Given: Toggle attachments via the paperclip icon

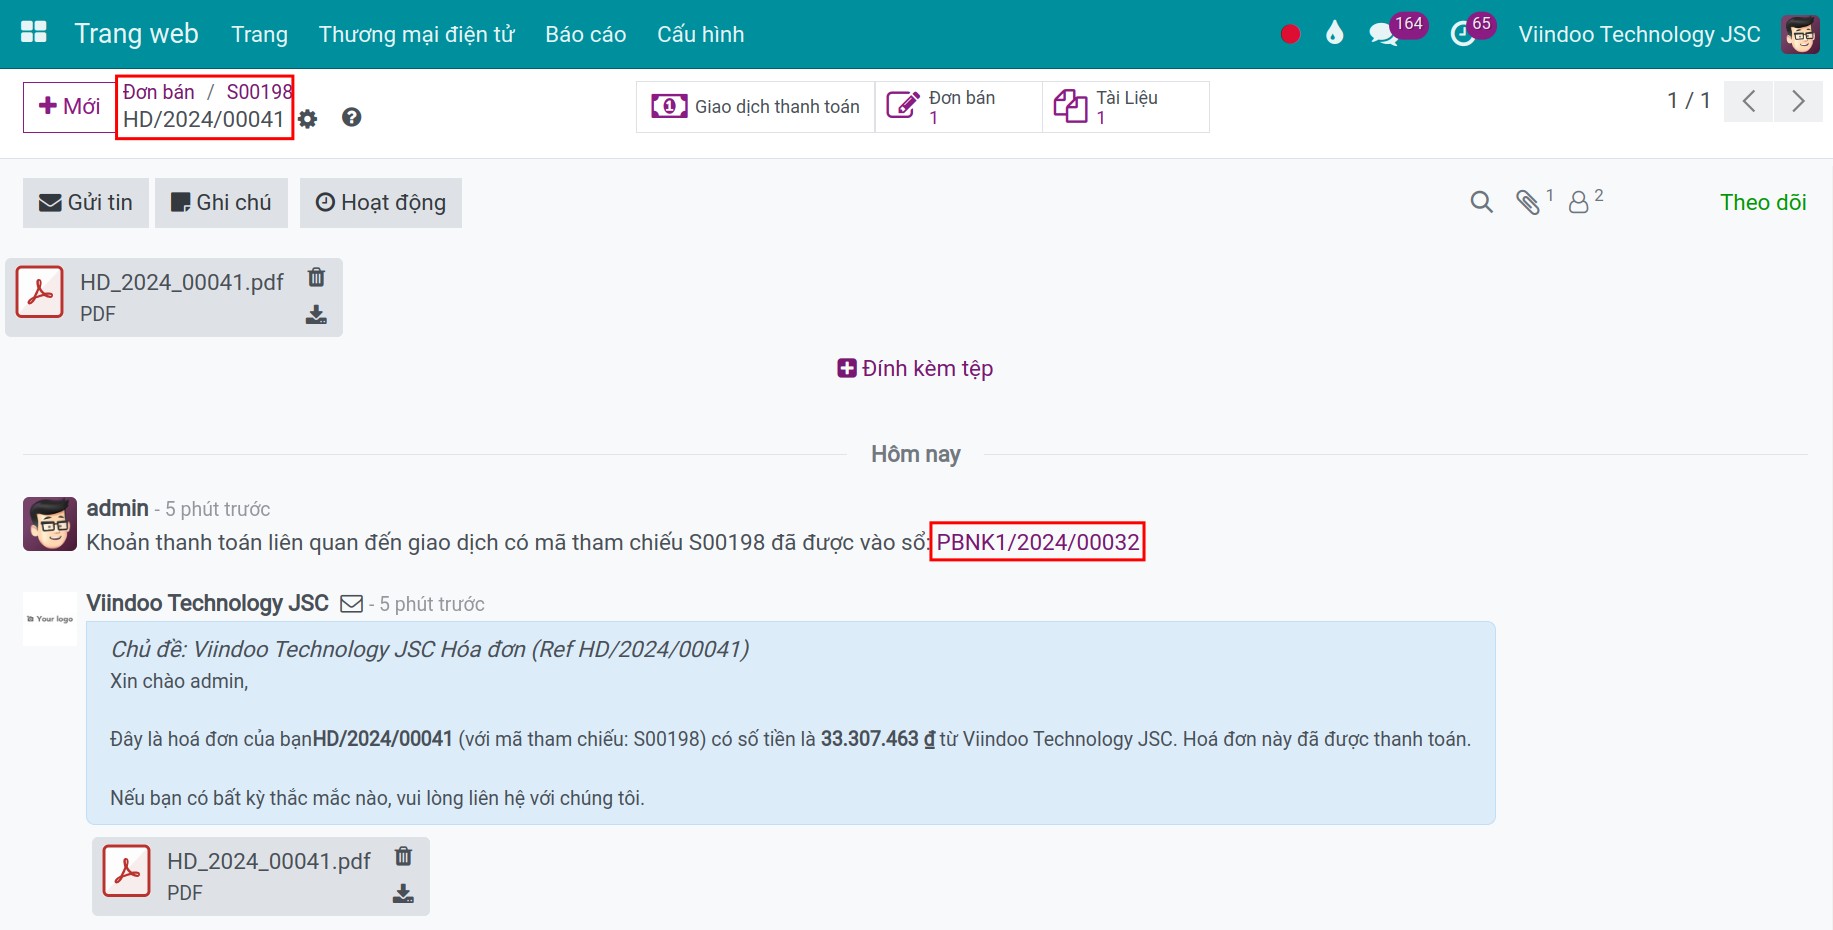Looking at the screenshot, I should tap(1528, 203).
